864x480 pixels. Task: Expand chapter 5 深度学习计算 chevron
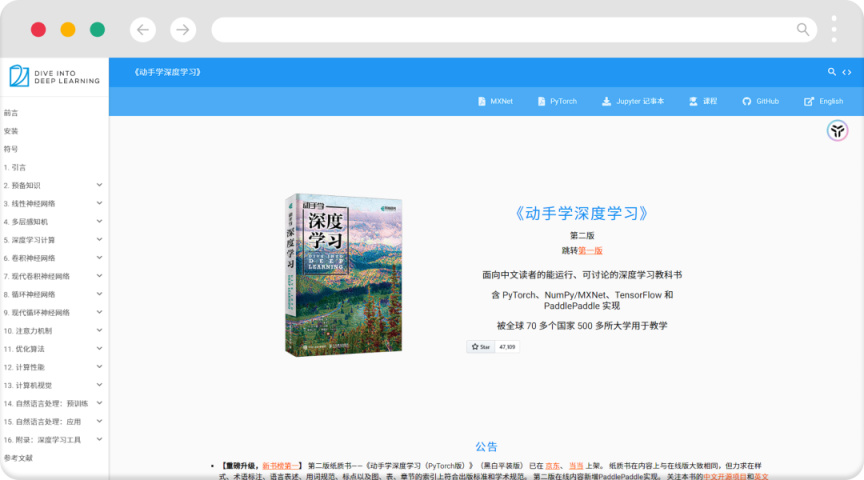point(99,240)
